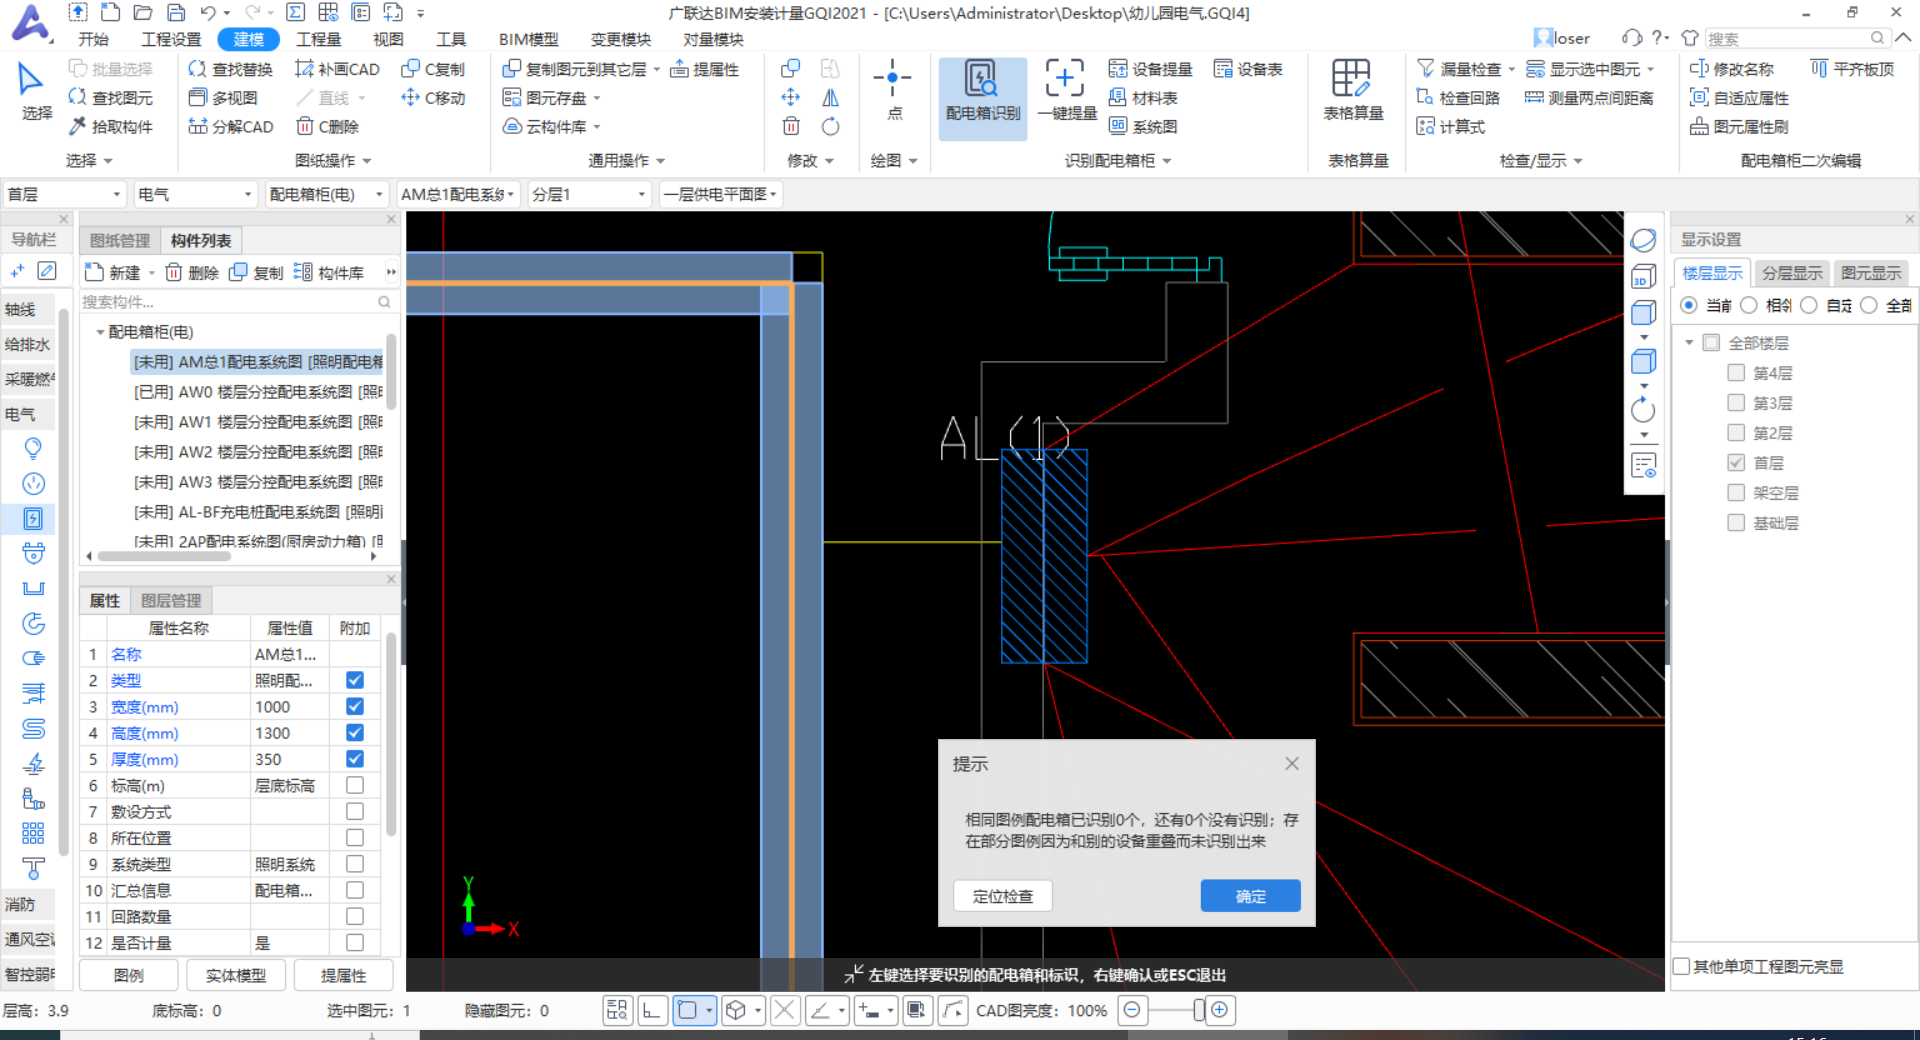Click 漏量检查 tool

(x=1459, y=69)
